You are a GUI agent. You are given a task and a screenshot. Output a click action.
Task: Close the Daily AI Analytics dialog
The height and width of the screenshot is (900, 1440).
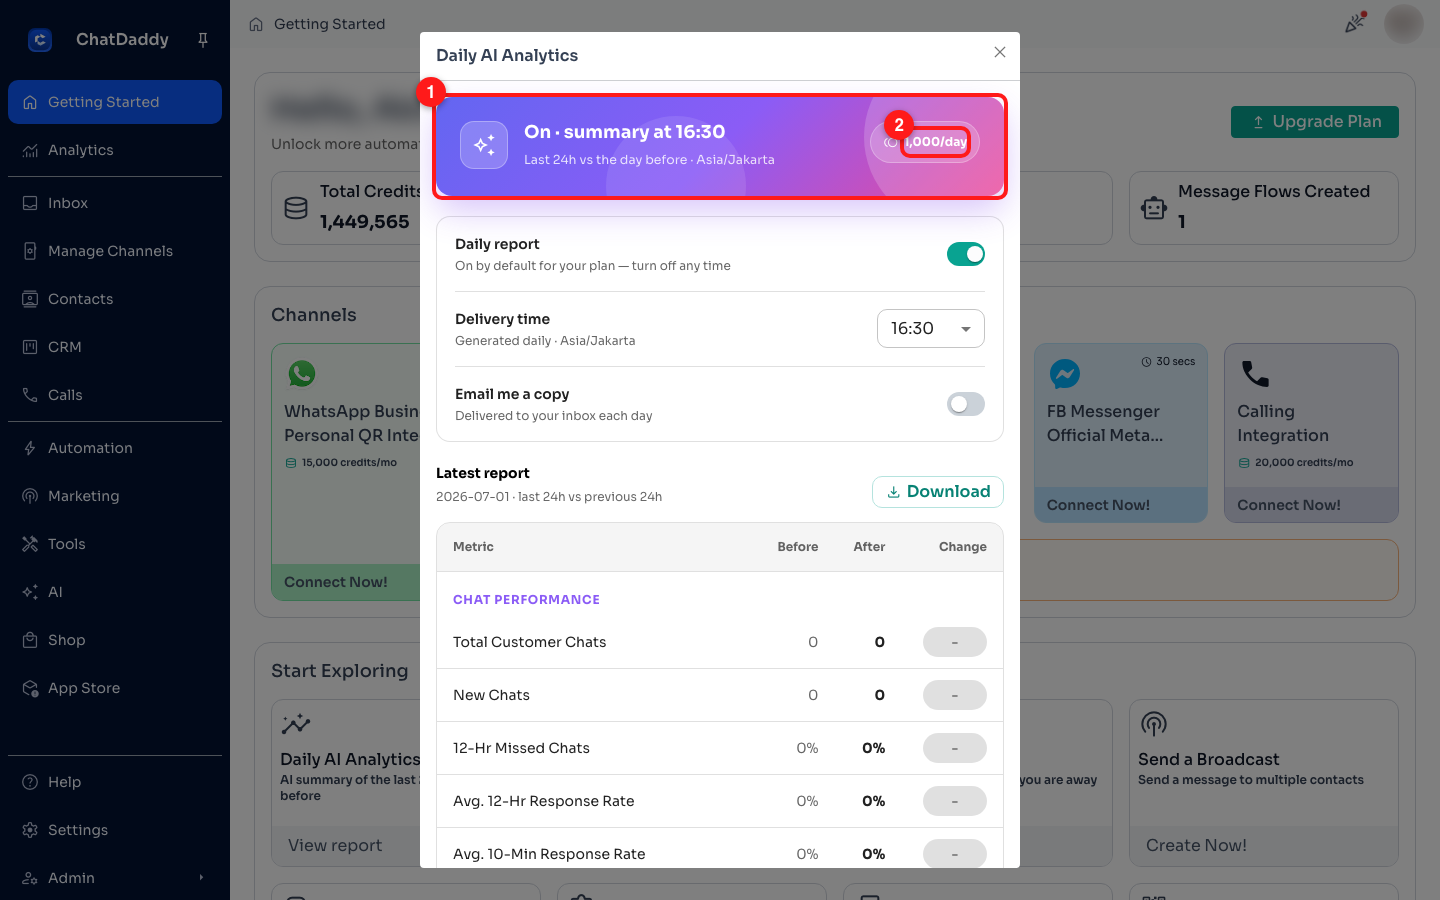[1000, 52]
